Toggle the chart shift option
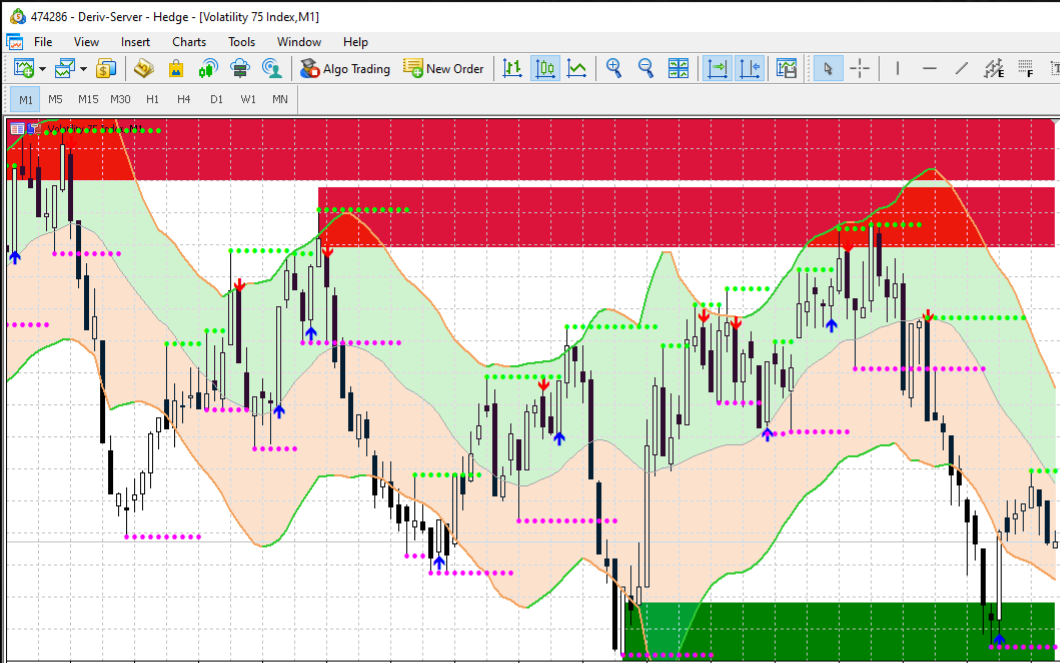 tap(750, 68)
